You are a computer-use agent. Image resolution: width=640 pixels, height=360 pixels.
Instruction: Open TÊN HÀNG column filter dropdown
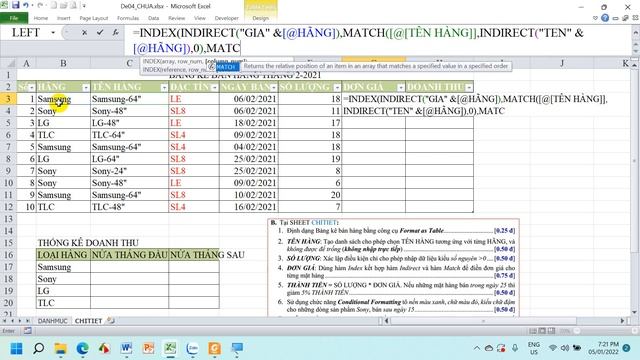(164, 87)
